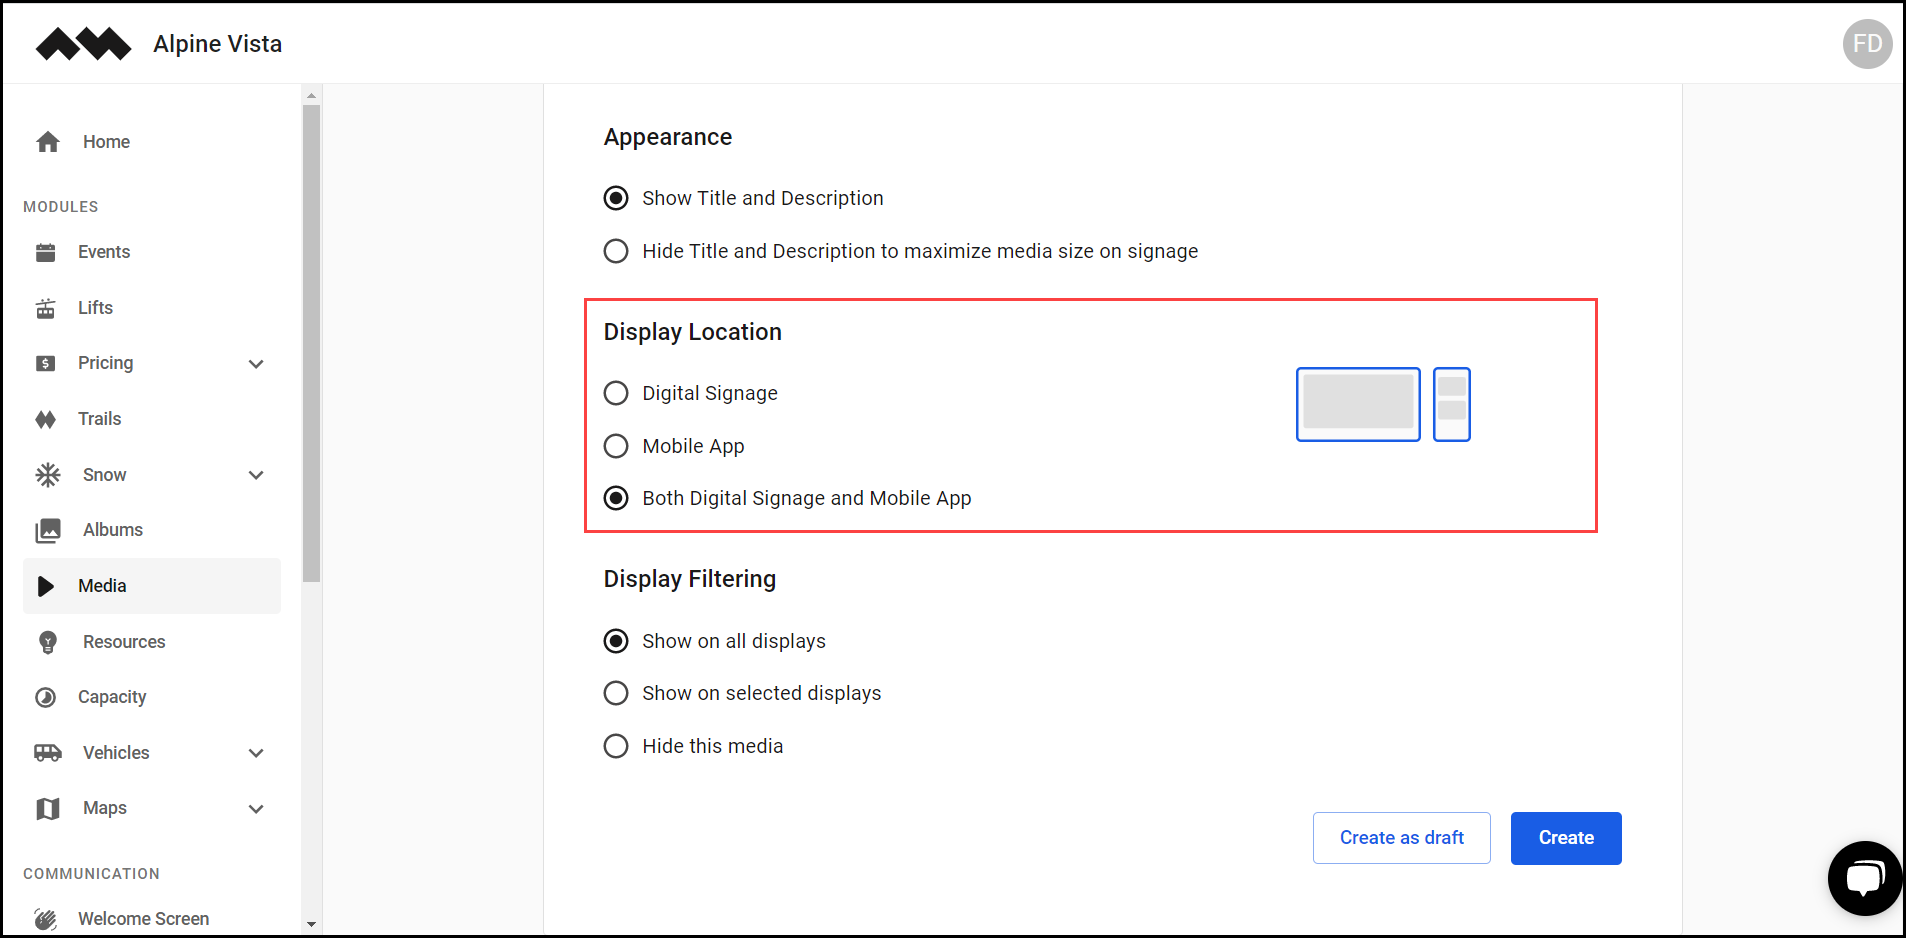Click the Events calendar icon
Viewport: 1906px width, 938px height.
point(46,252)
